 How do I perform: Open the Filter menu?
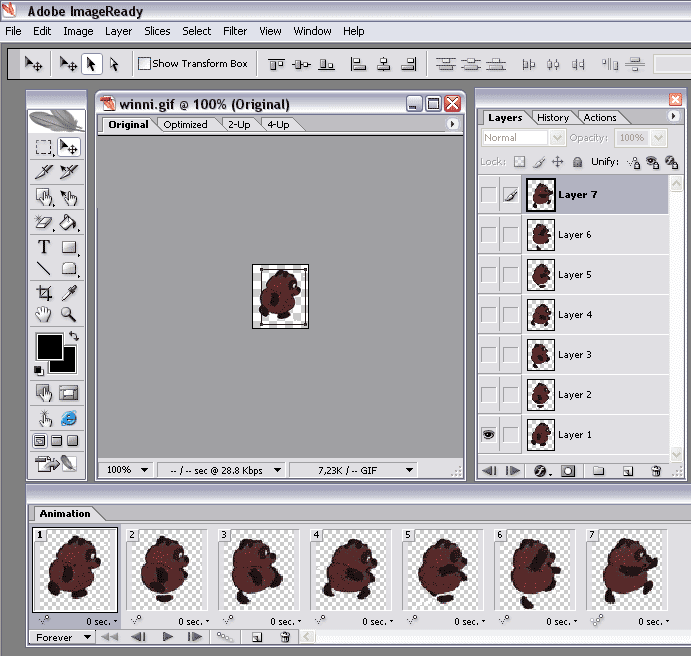click(x=235, y=31)
